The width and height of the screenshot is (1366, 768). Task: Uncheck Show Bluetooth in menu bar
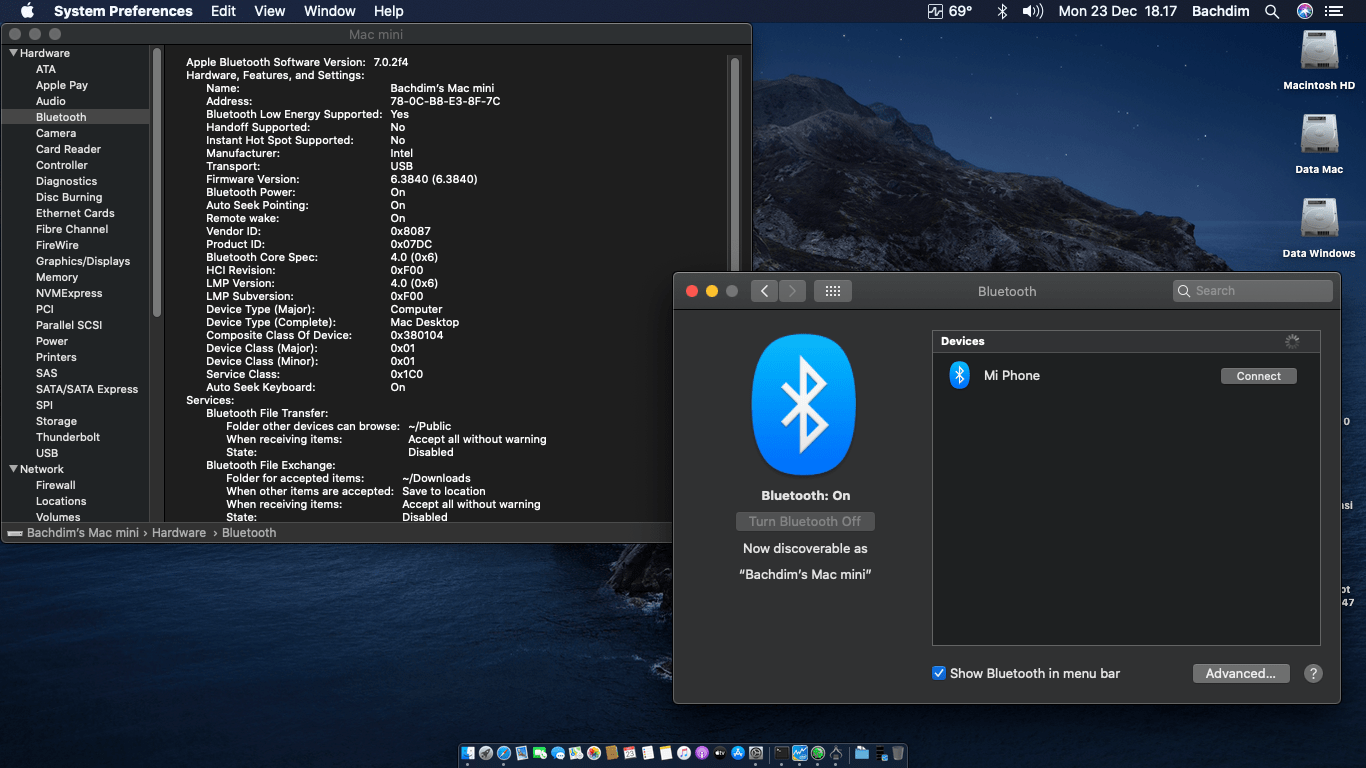(939, 673)
